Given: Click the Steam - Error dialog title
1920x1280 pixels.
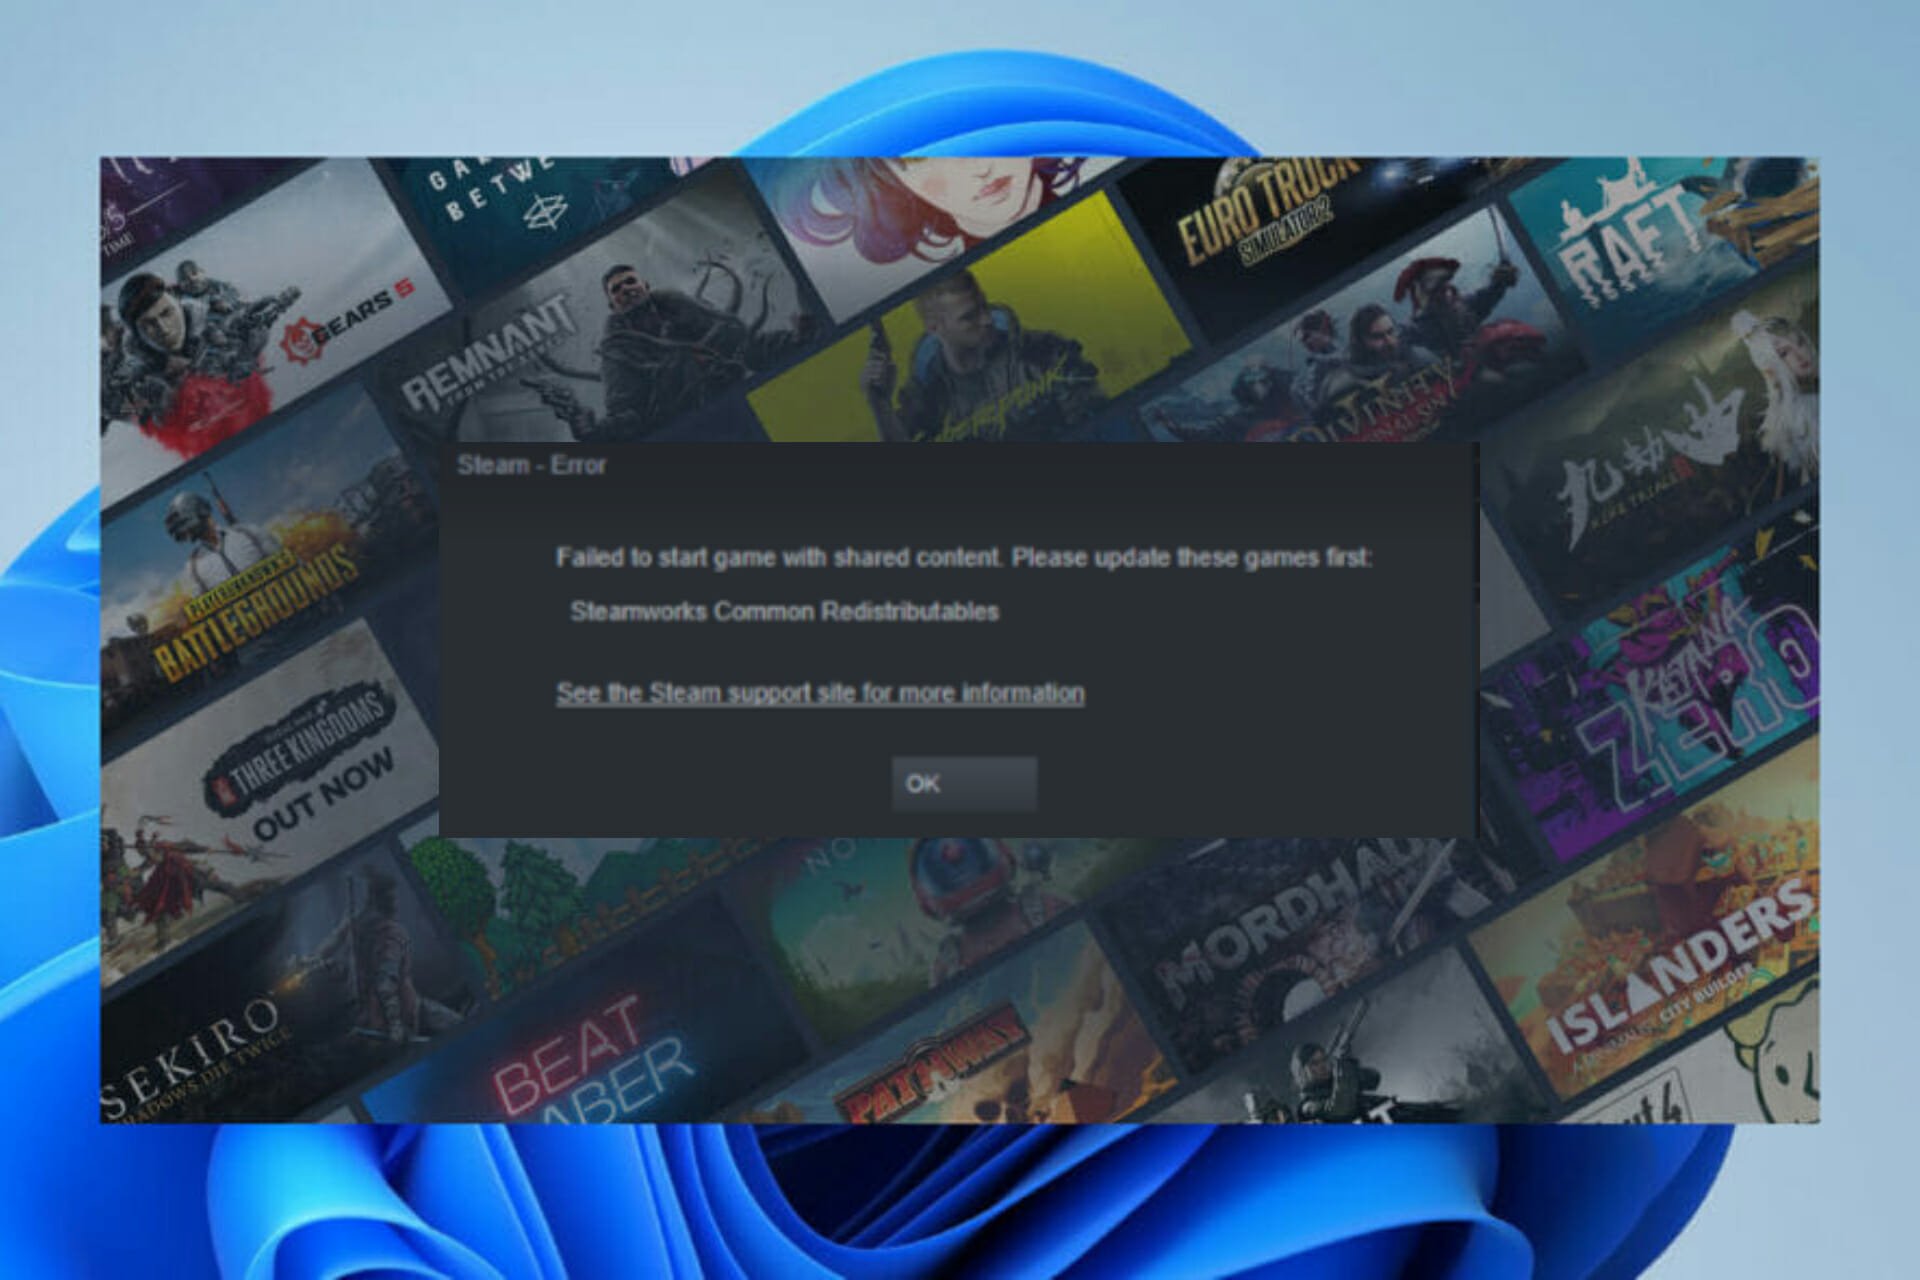Looking at the screenshot, I should [531, 465].
